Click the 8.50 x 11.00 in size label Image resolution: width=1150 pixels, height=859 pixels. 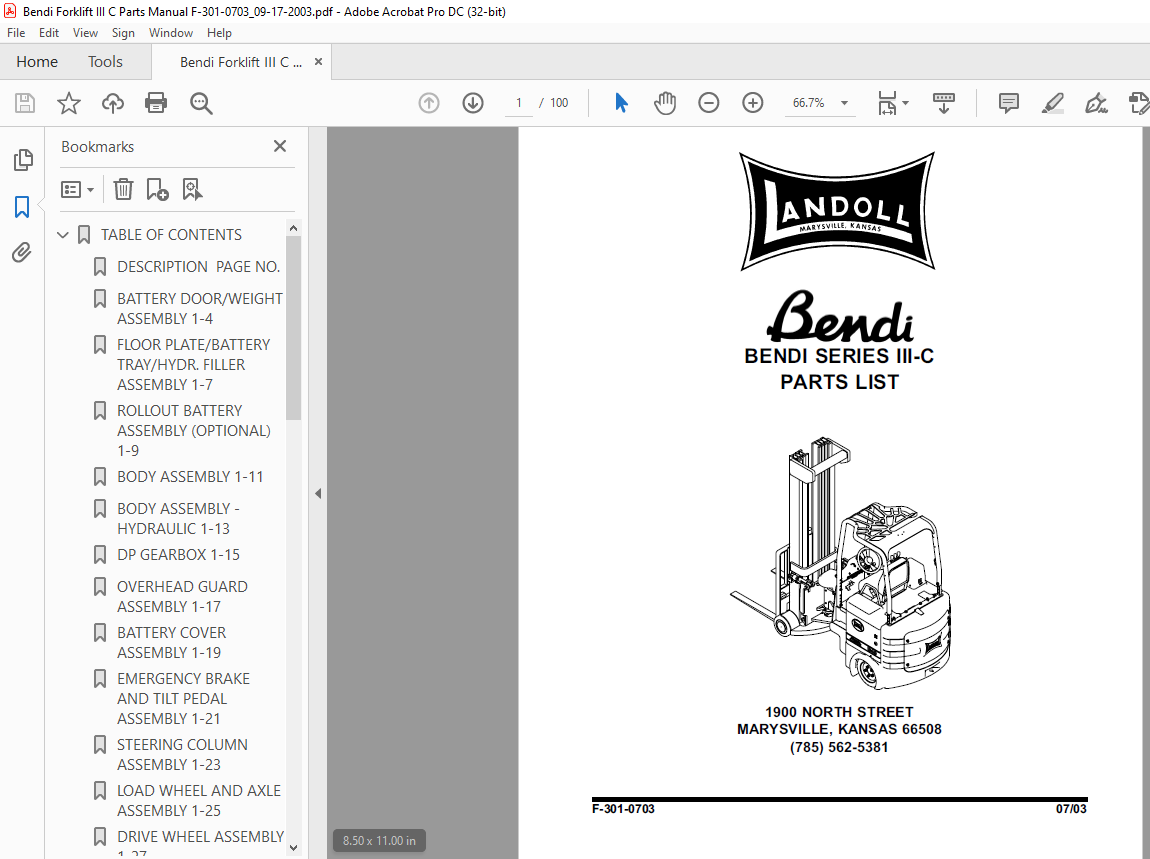[379, 841]
